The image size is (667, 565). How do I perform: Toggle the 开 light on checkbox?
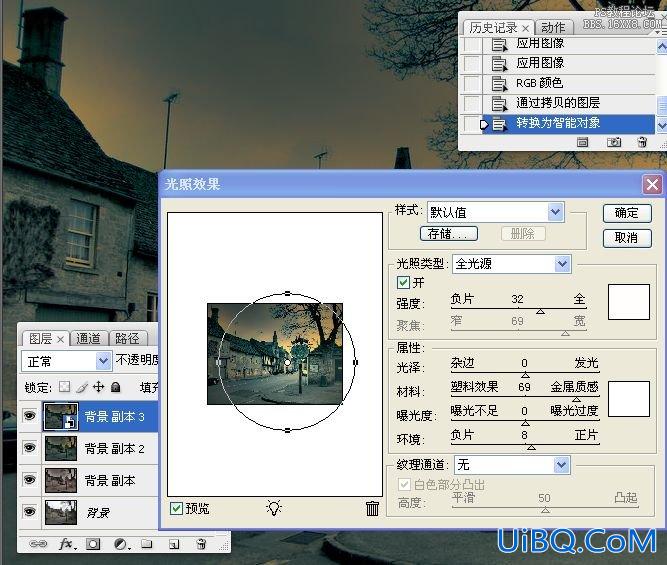[x=403, y=282]
